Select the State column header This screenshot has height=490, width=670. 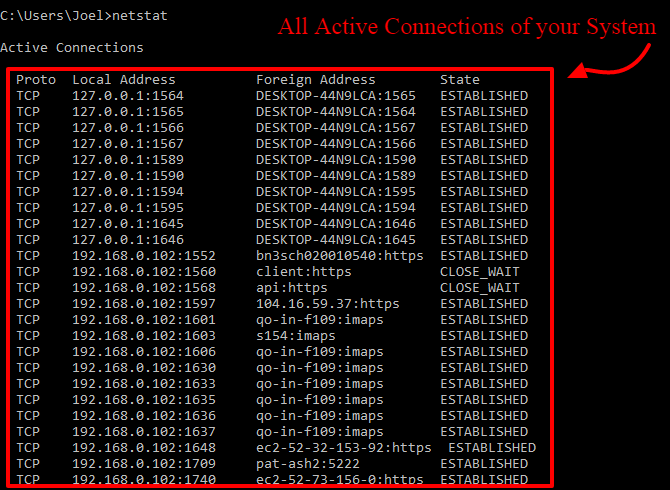point(459,79)
